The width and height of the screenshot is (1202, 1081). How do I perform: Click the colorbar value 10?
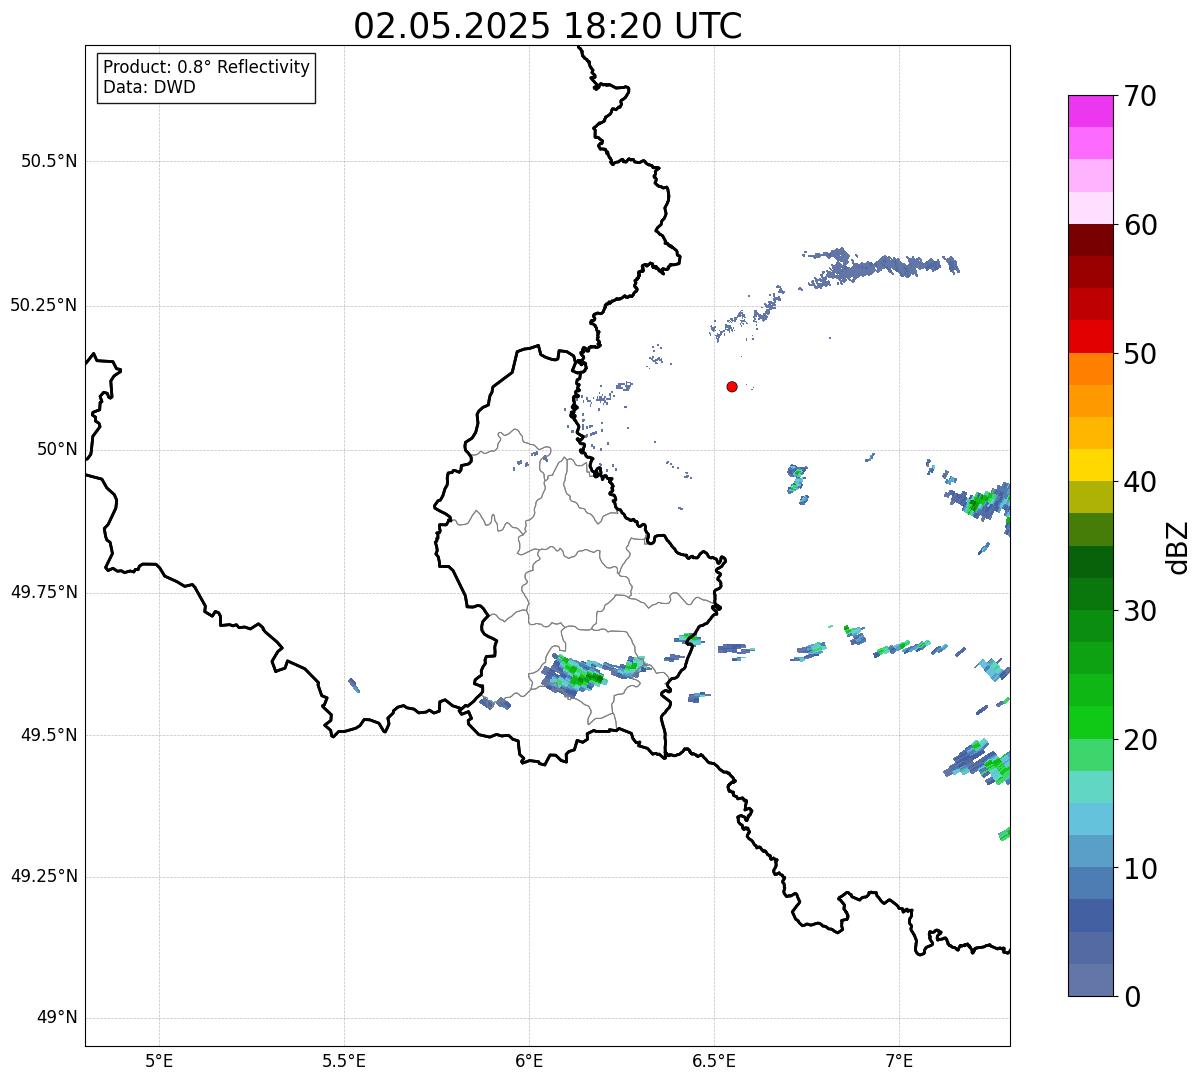(1140, 869)
